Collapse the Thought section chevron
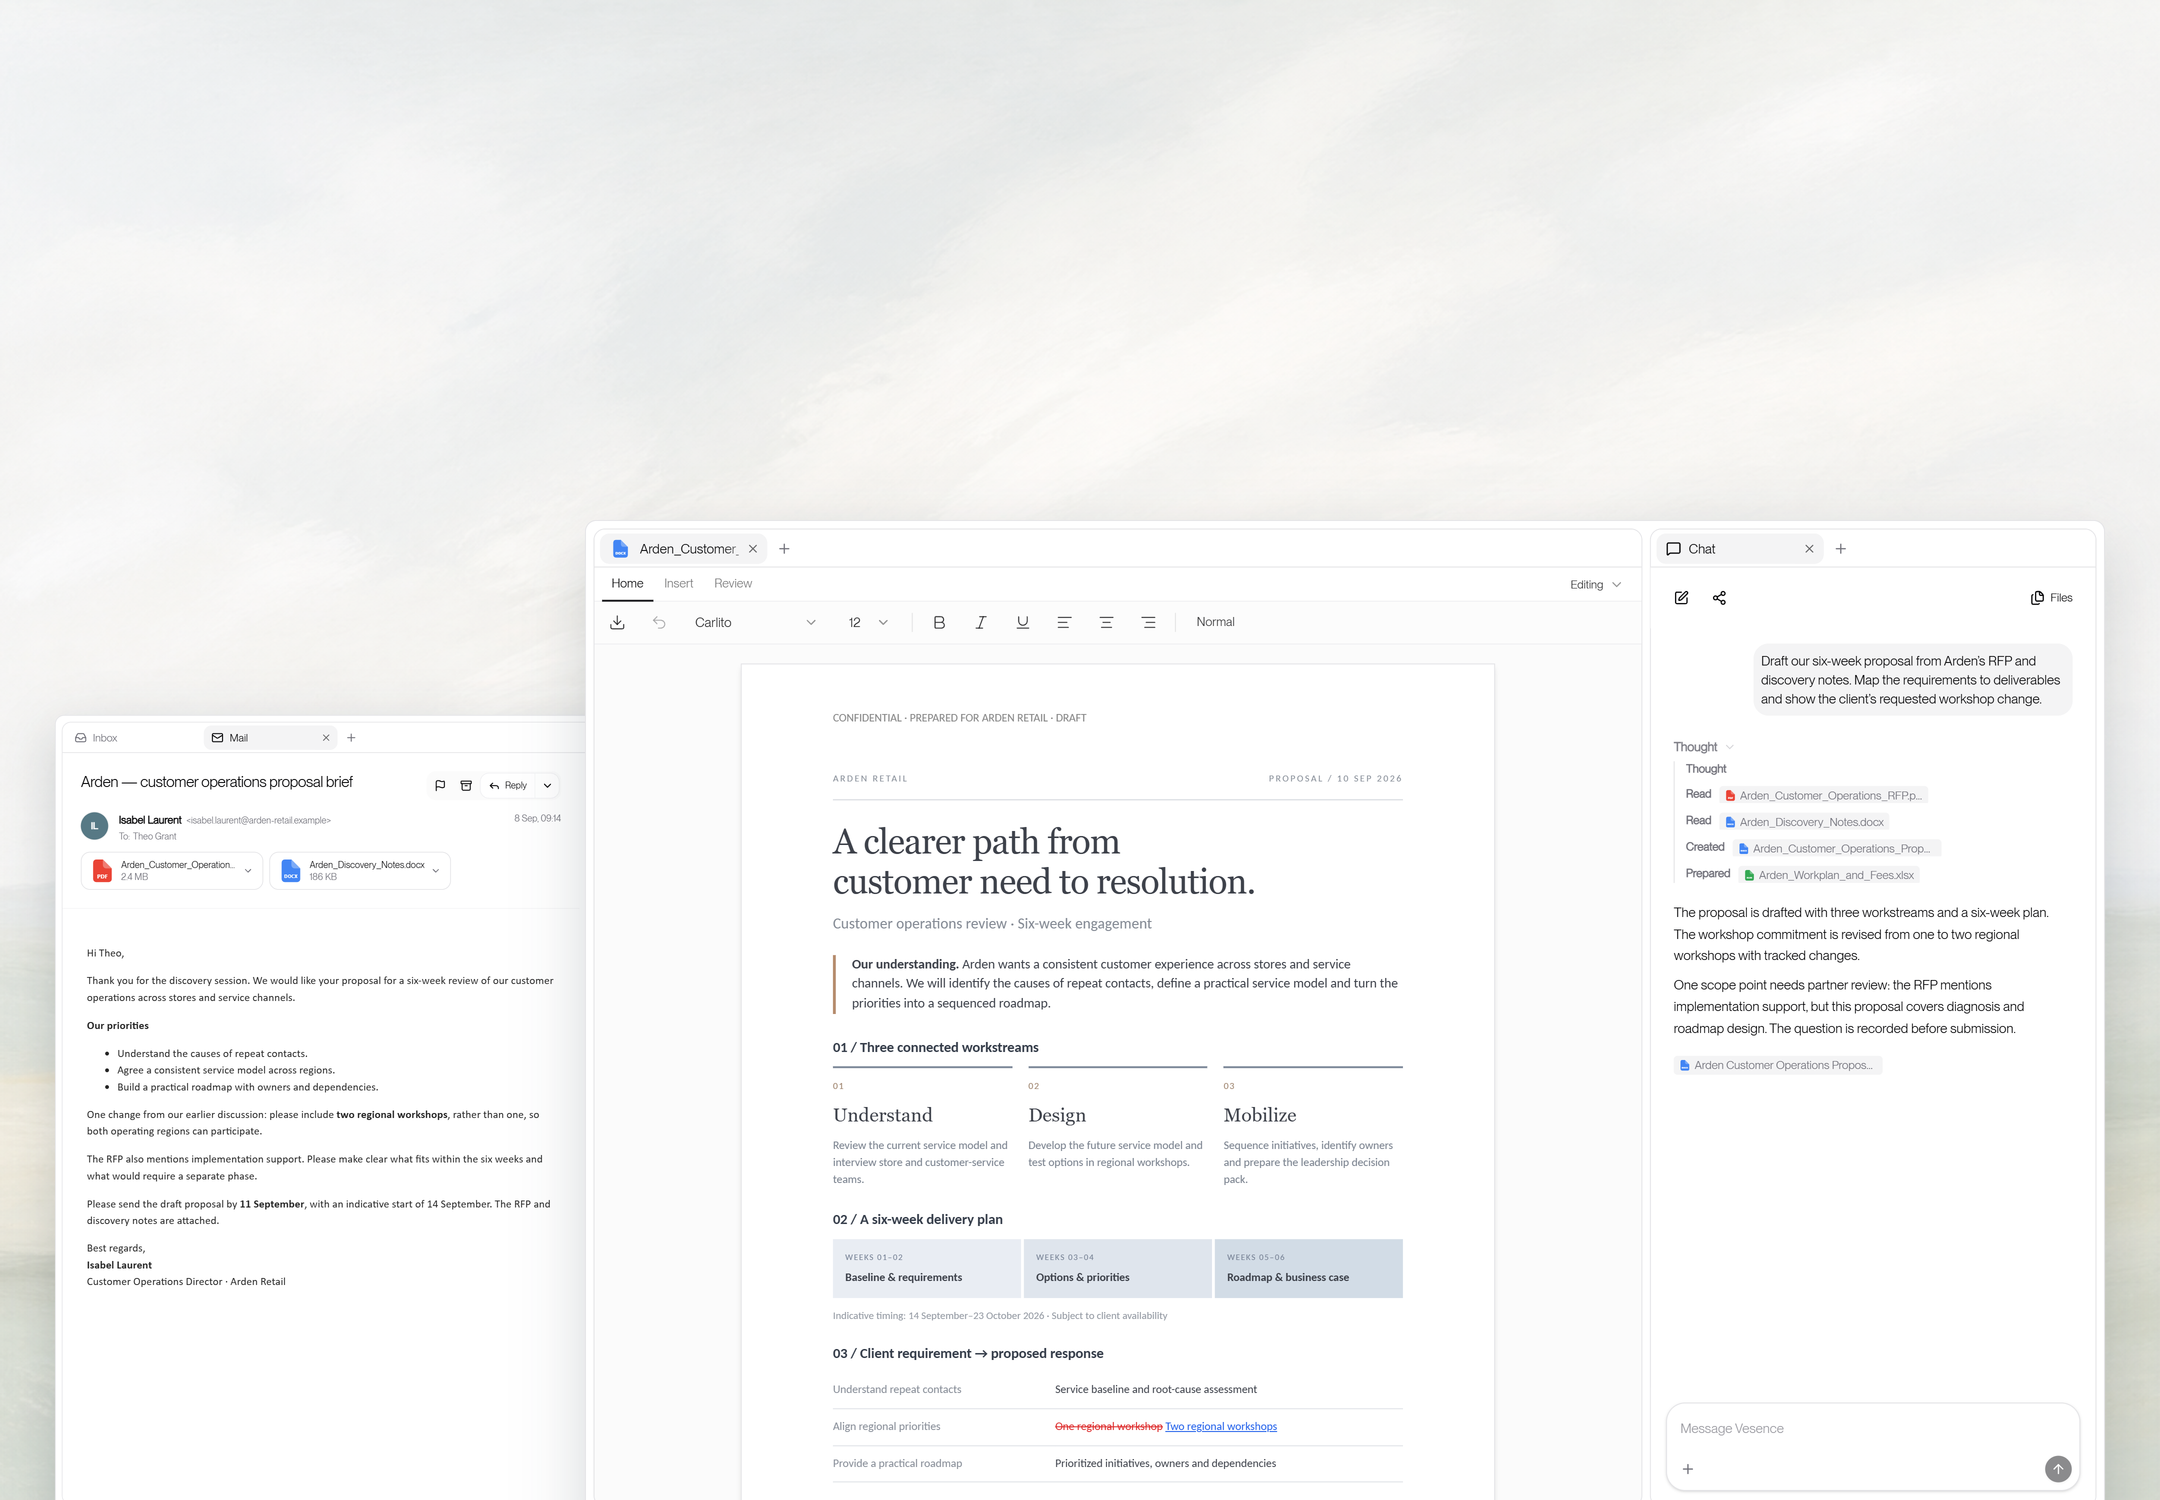The height and width of the screenshot is (1500, 2160). click(1730, 747)
